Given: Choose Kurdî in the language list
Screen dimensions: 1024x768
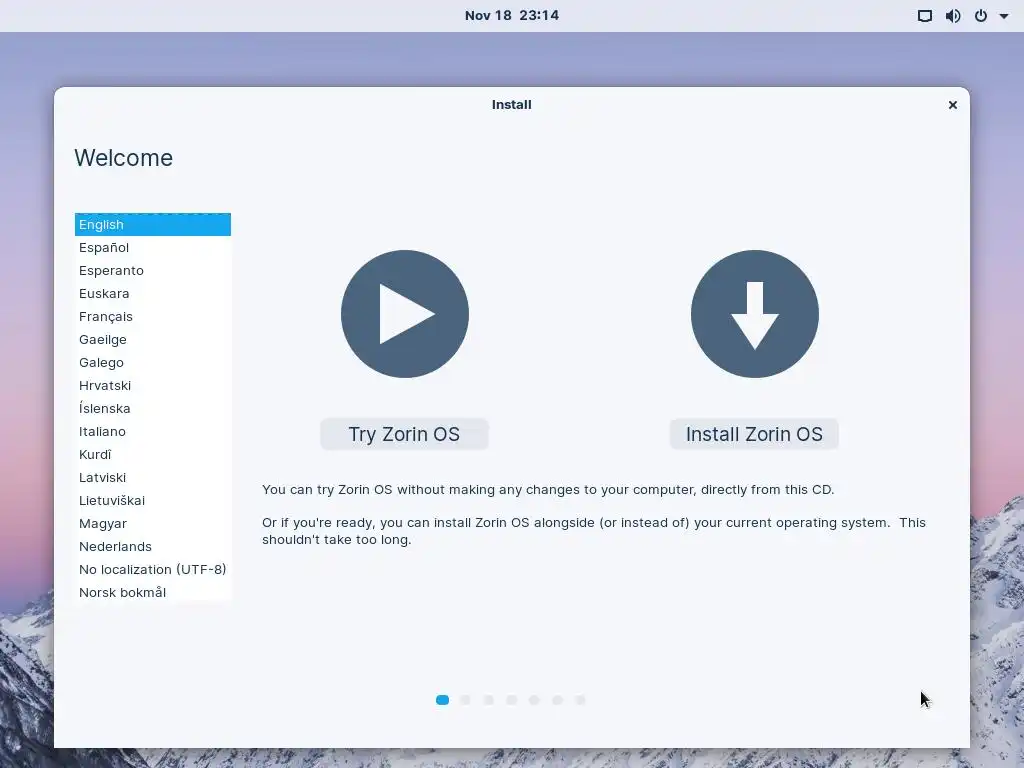Looking at the screenshot, I should coord(153,455).
